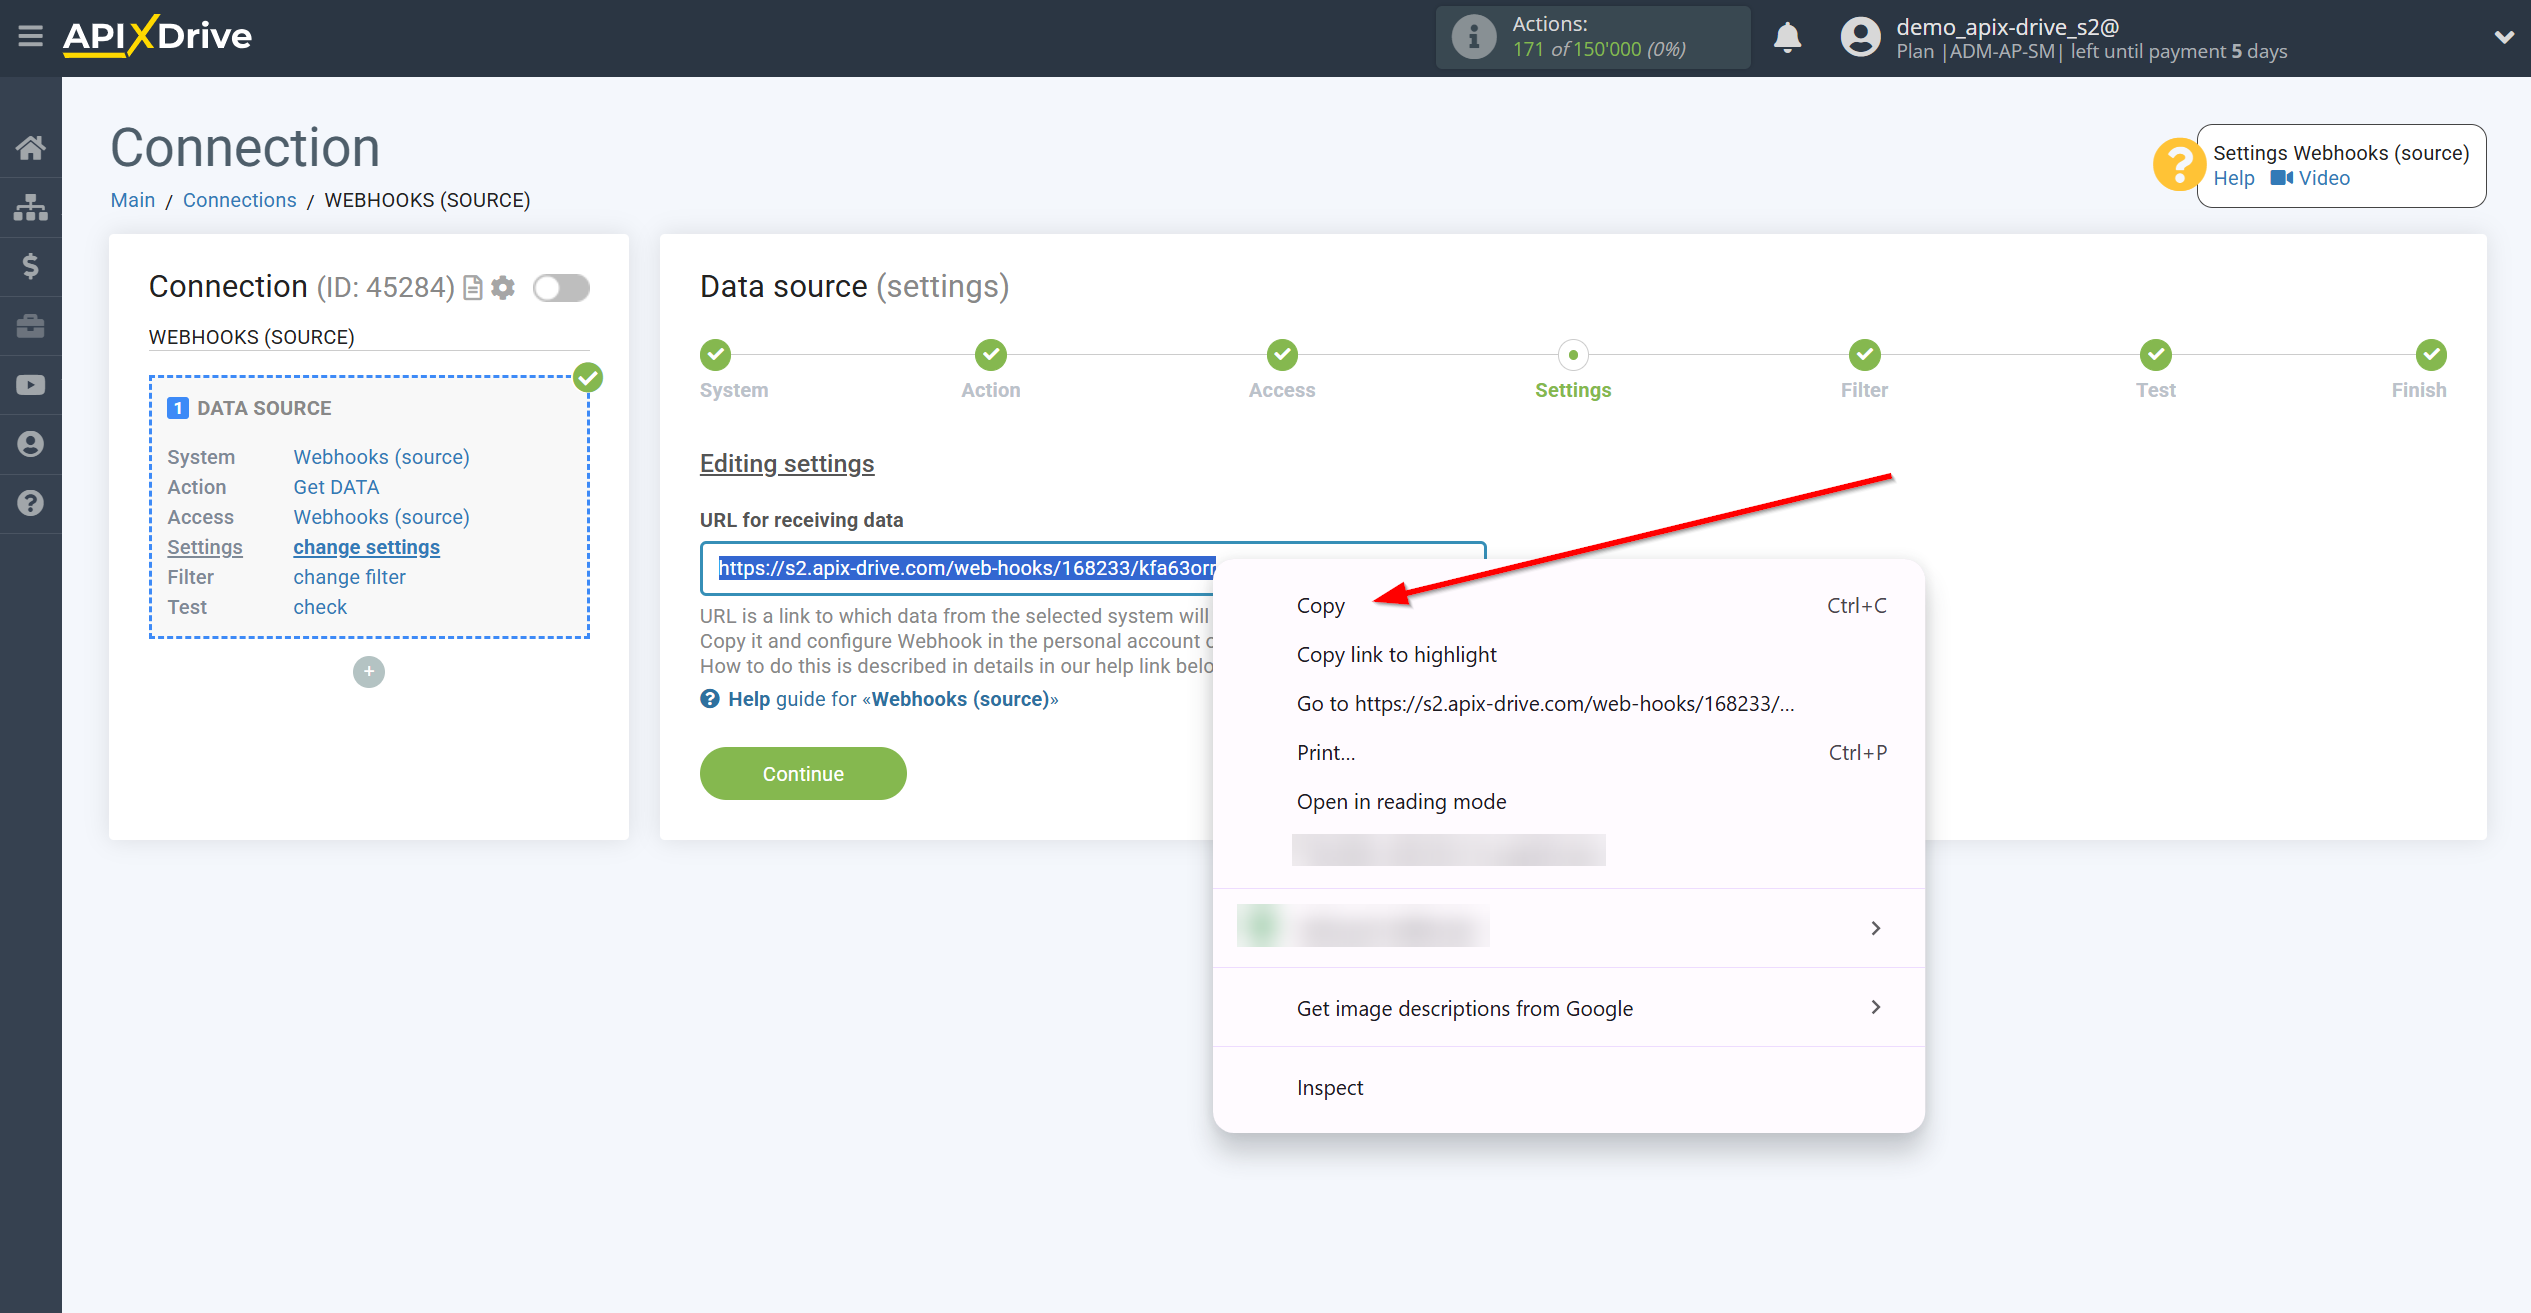
Task: Click the notifications bell icon
Action: pyautogui.click(x=1787, y=38)
